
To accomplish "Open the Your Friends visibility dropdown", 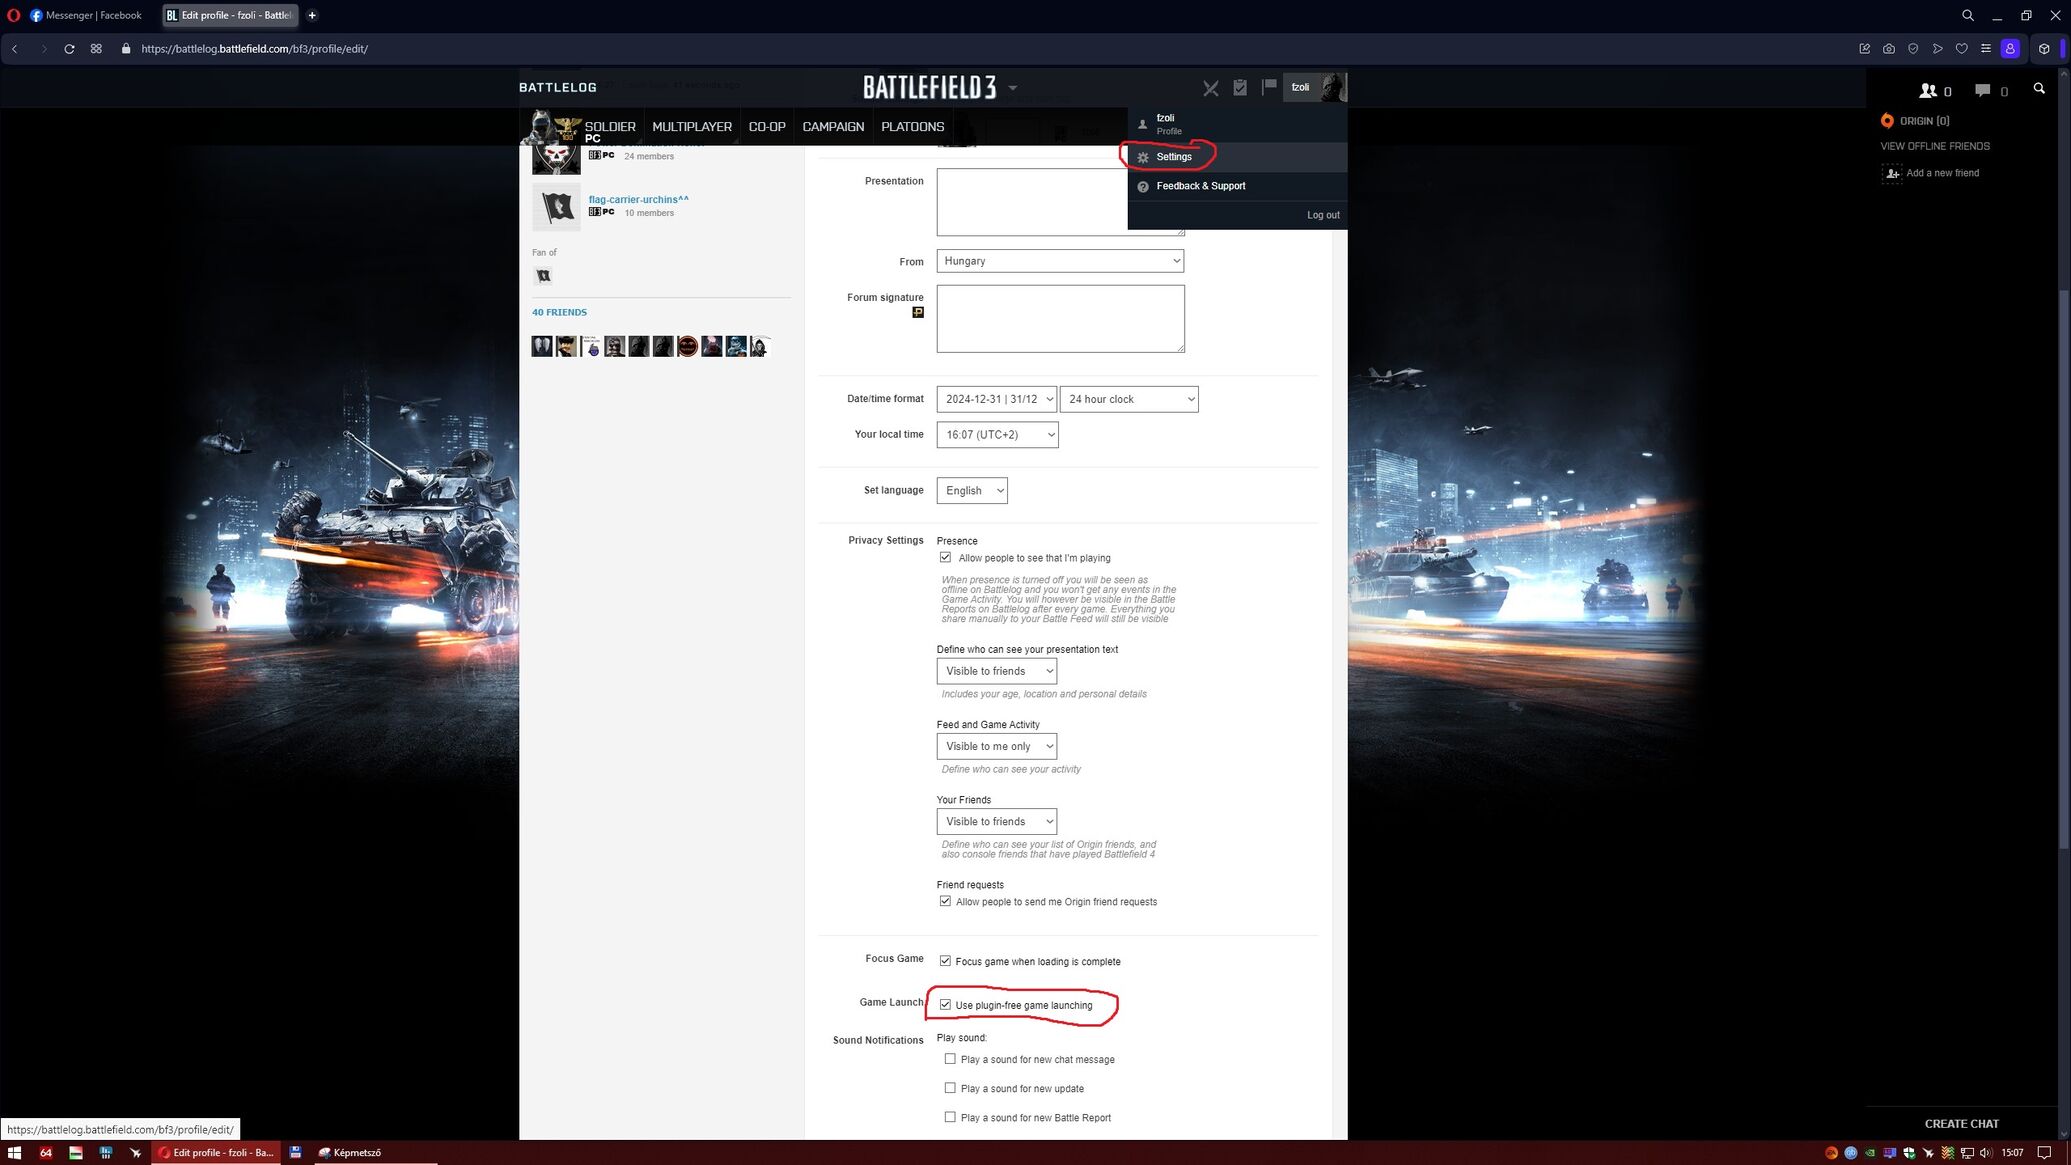I will pos(996,822).
